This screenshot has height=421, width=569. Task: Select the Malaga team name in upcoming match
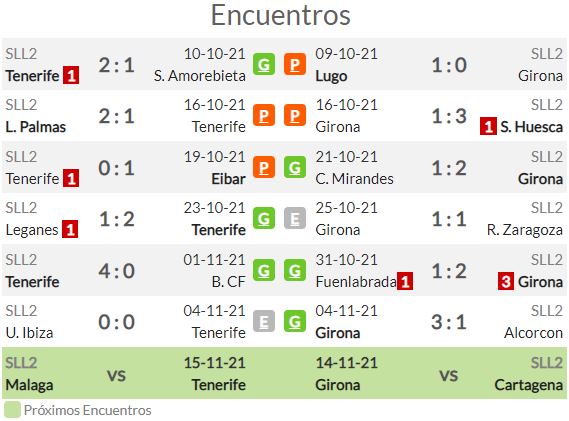29,385
